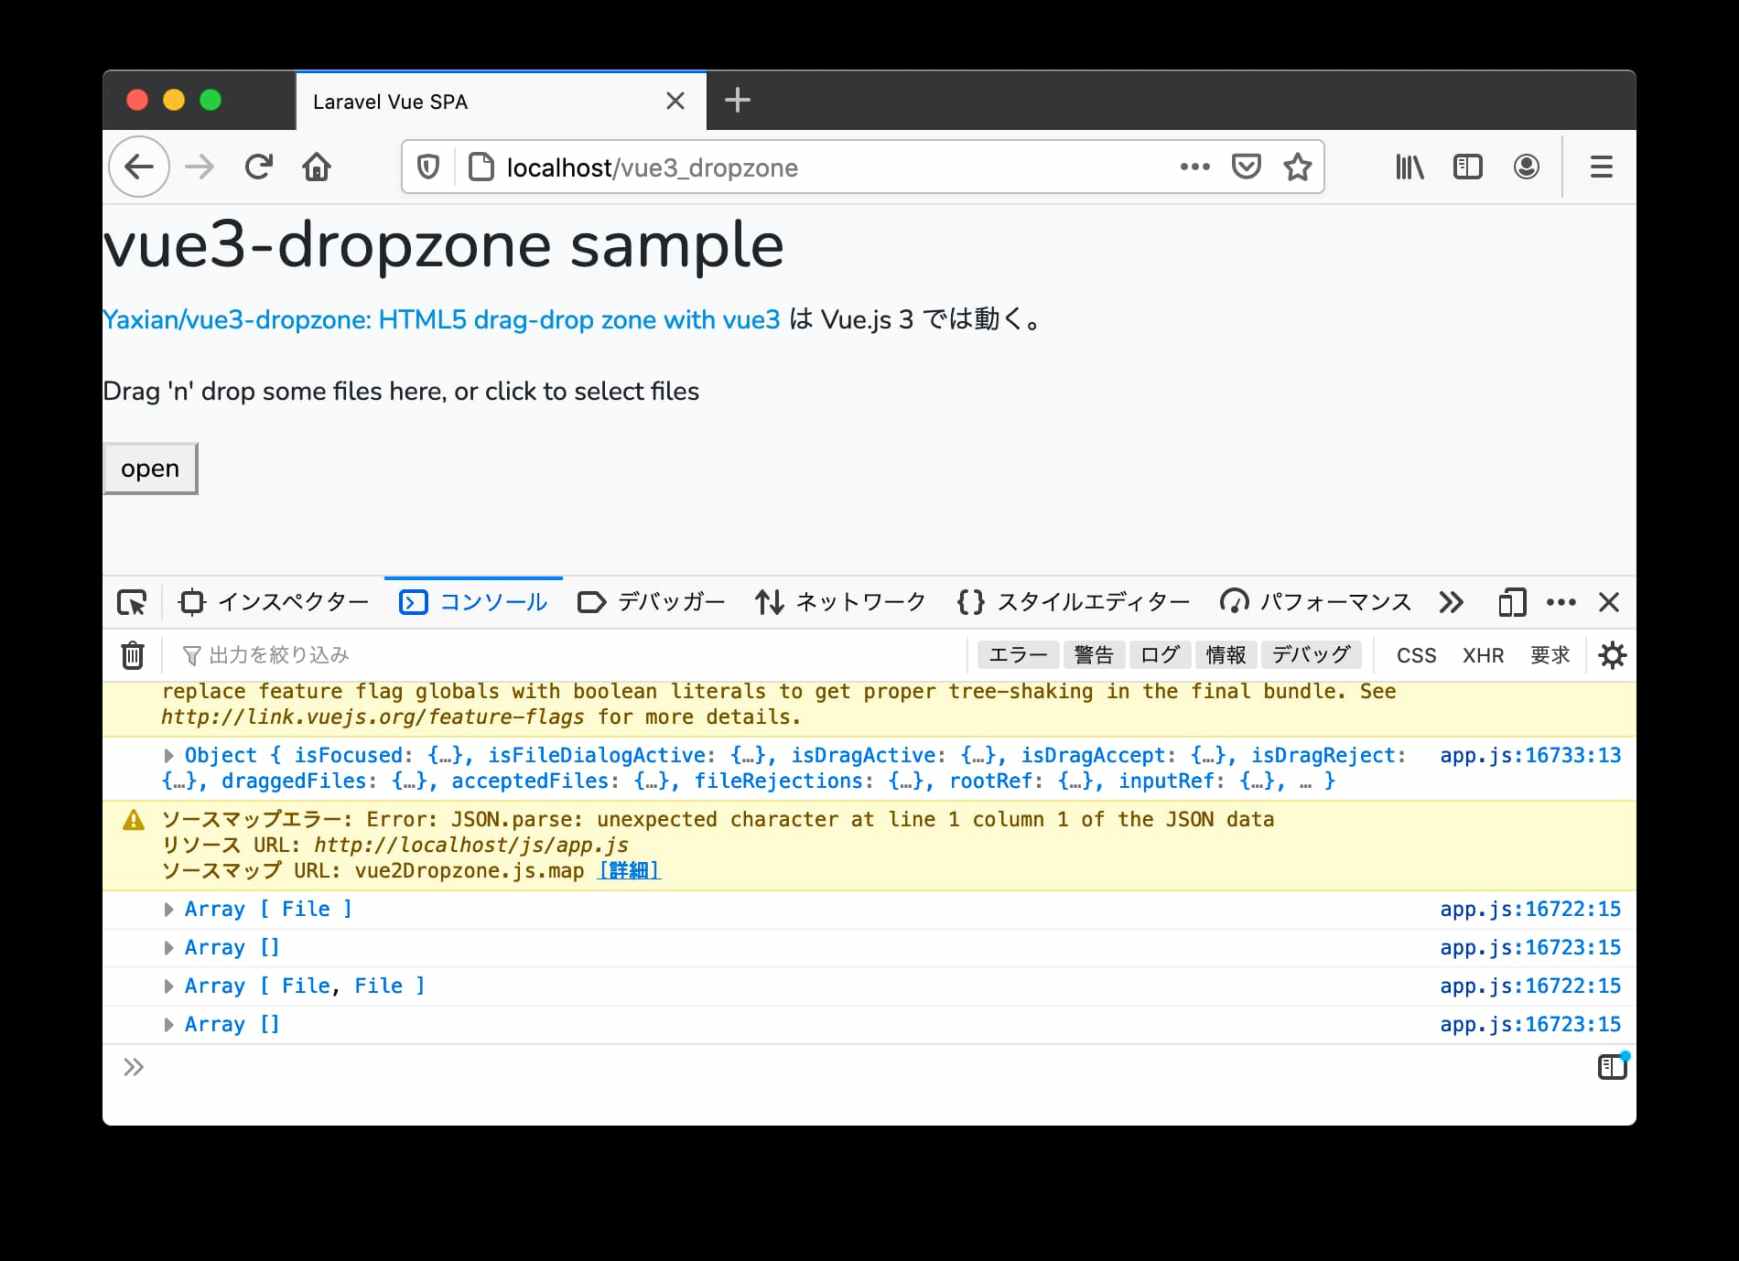Viewport: 1739px width, 1261px height.
Task: Activate responsive design mode
Action: (x=1511, y=602)
